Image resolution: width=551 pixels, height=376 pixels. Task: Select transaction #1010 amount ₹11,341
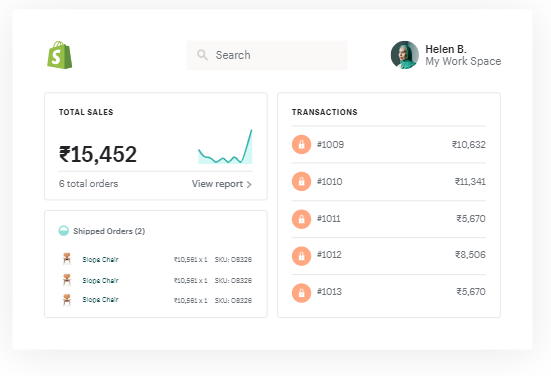point(470,181)
